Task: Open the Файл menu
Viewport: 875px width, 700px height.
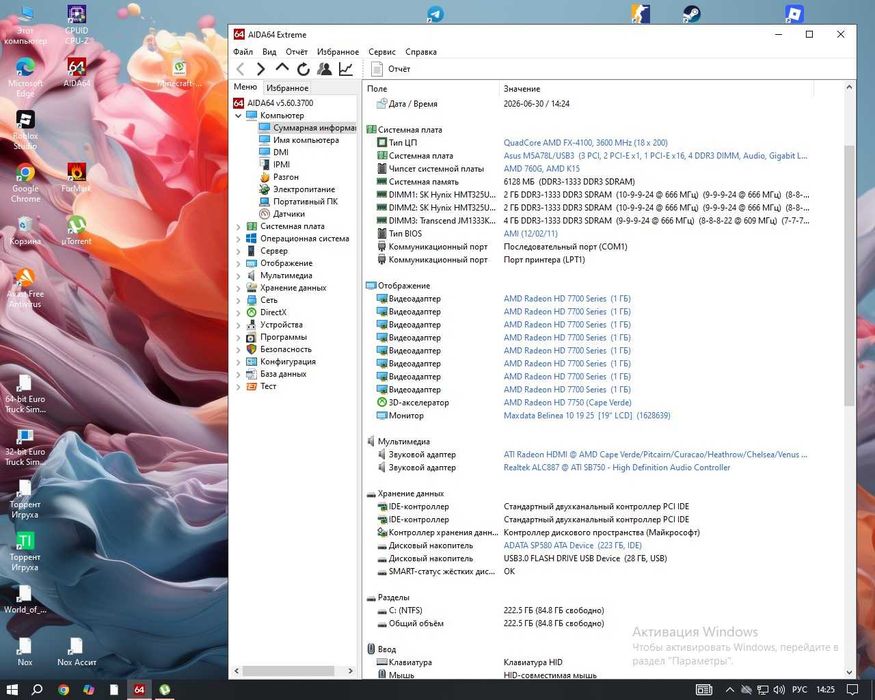Action: [243, 52]
